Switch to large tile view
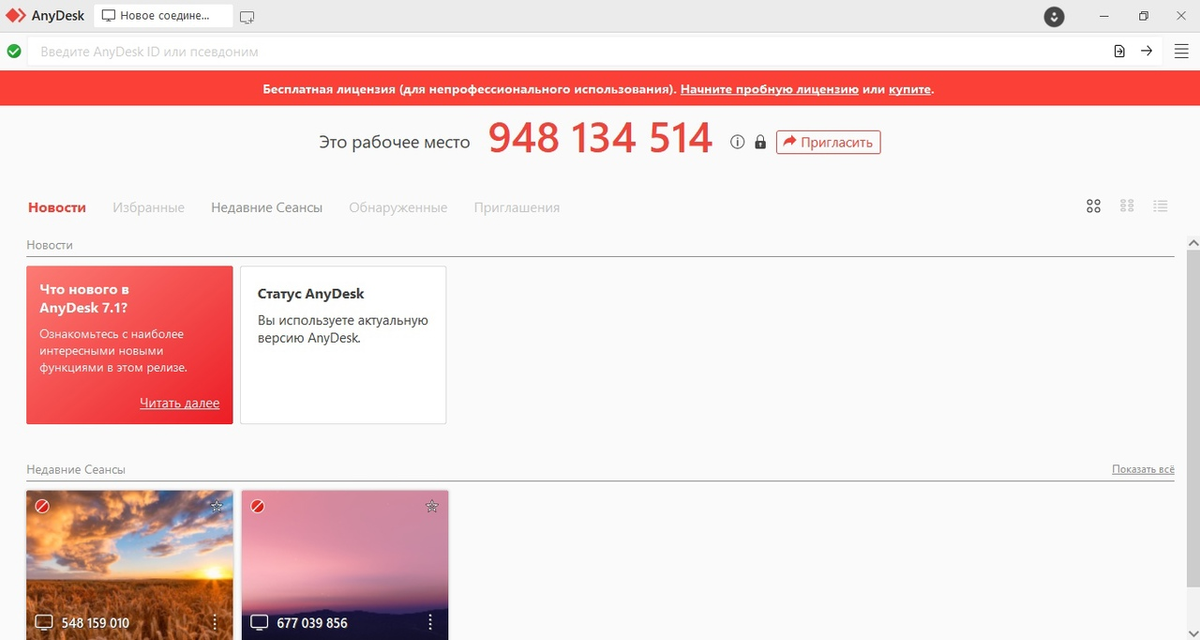Viewport: 1200px width, 640px height. coord(1093,206)
